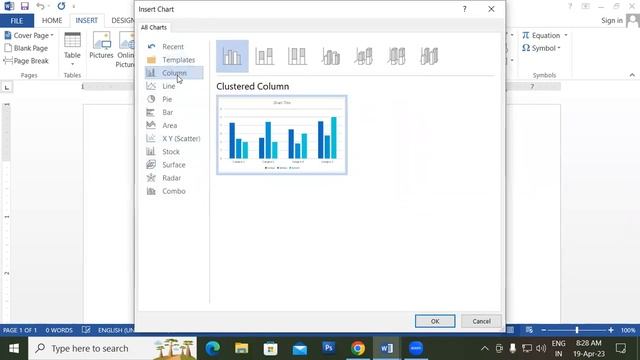Select the Combo chart category
Viewport: 640px width, 360px height.
pyautogui.click(x=174, y=191)
